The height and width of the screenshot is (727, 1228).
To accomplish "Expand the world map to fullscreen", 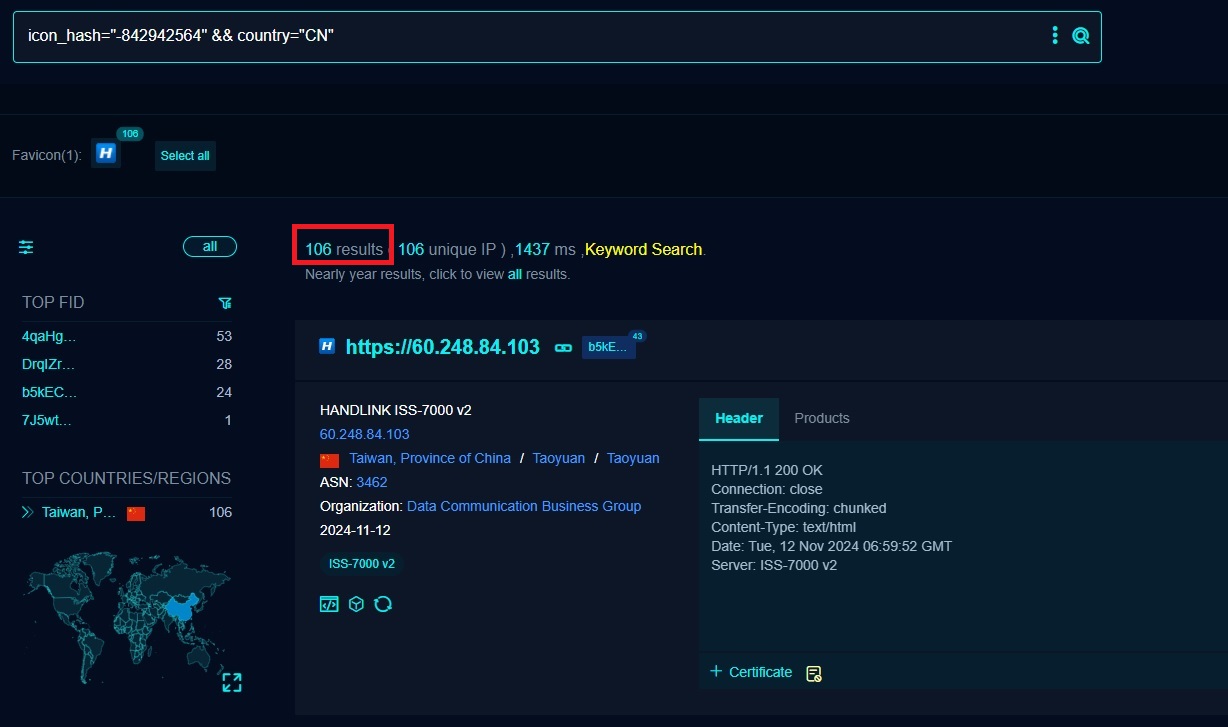I will tap(232, 682).
